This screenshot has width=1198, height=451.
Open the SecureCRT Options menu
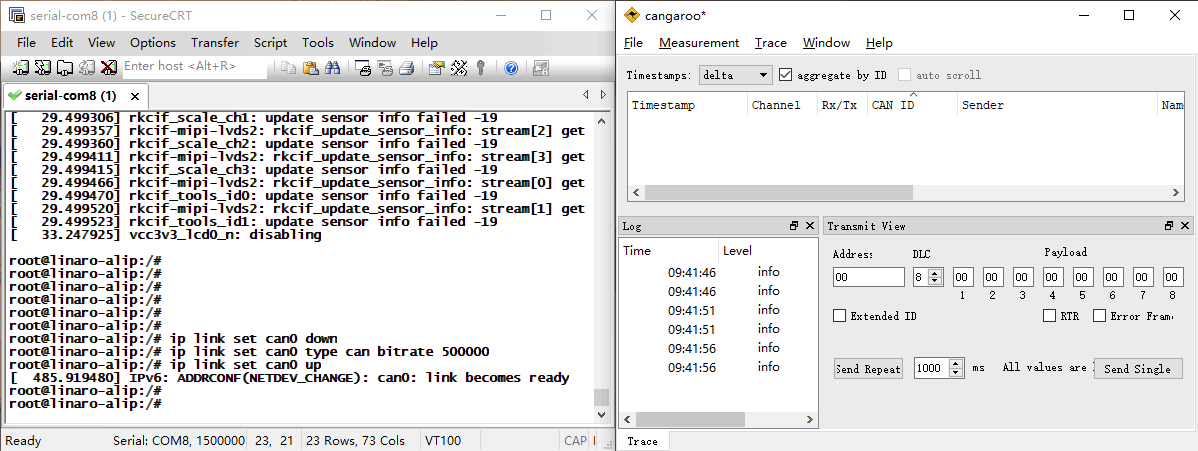153,43
